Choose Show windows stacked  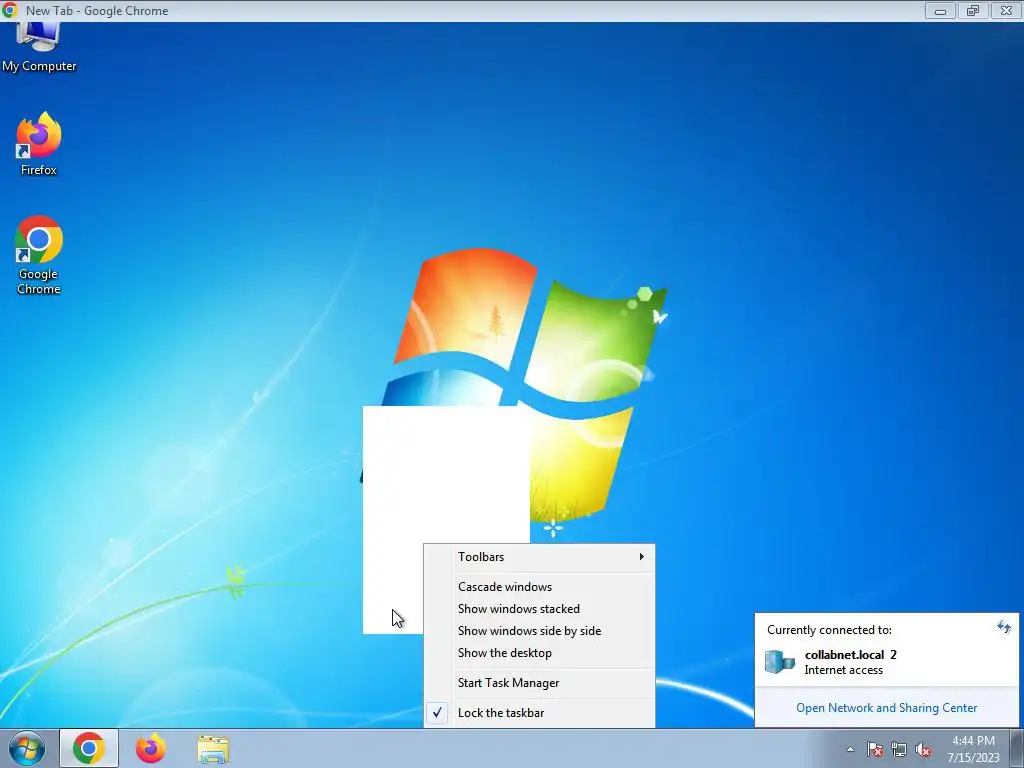tap(539, 609)
